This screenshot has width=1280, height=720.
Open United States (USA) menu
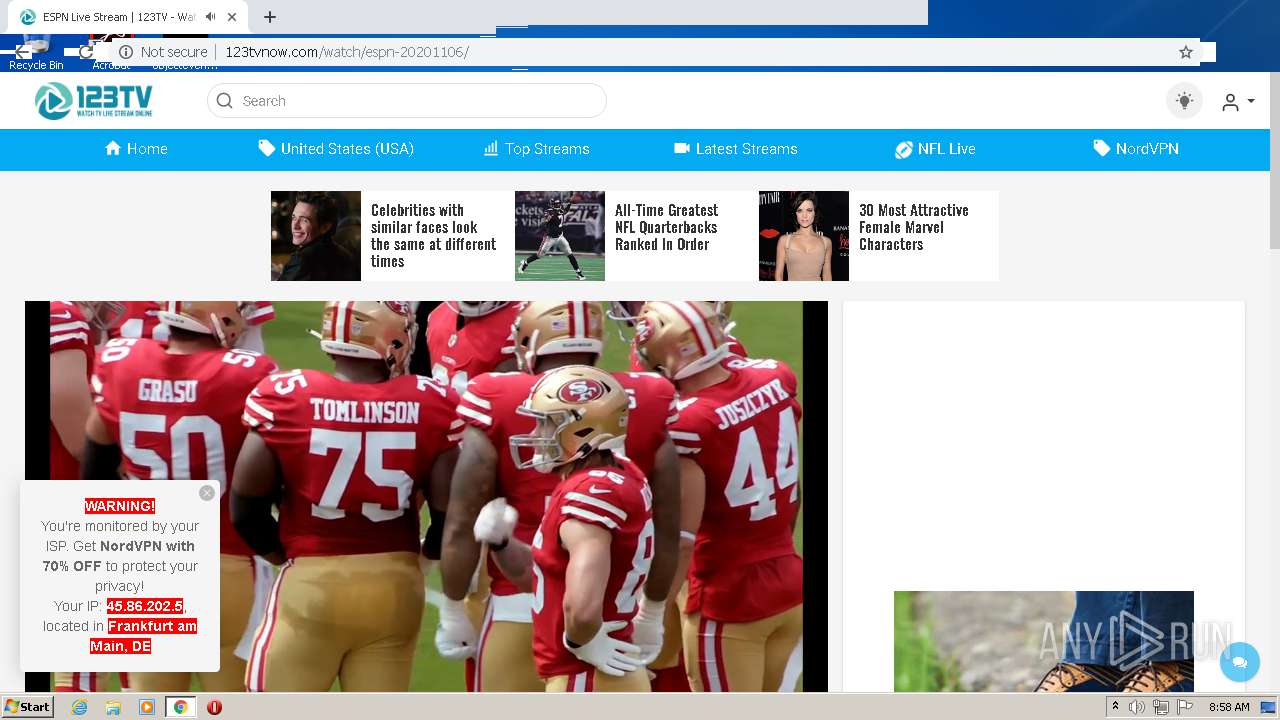(336, 149)
